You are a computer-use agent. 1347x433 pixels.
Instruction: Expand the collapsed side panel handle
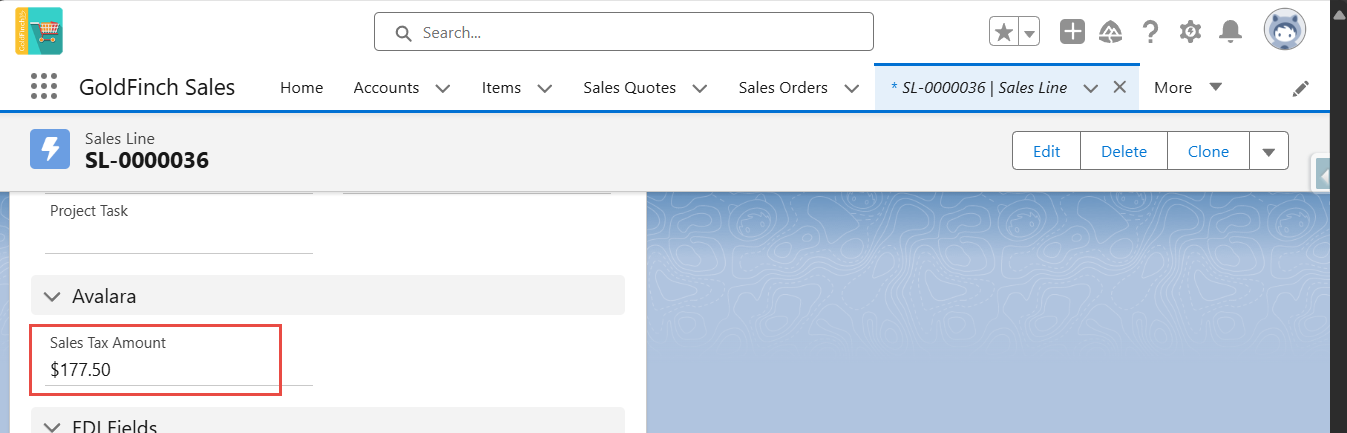coord(1322,174)
